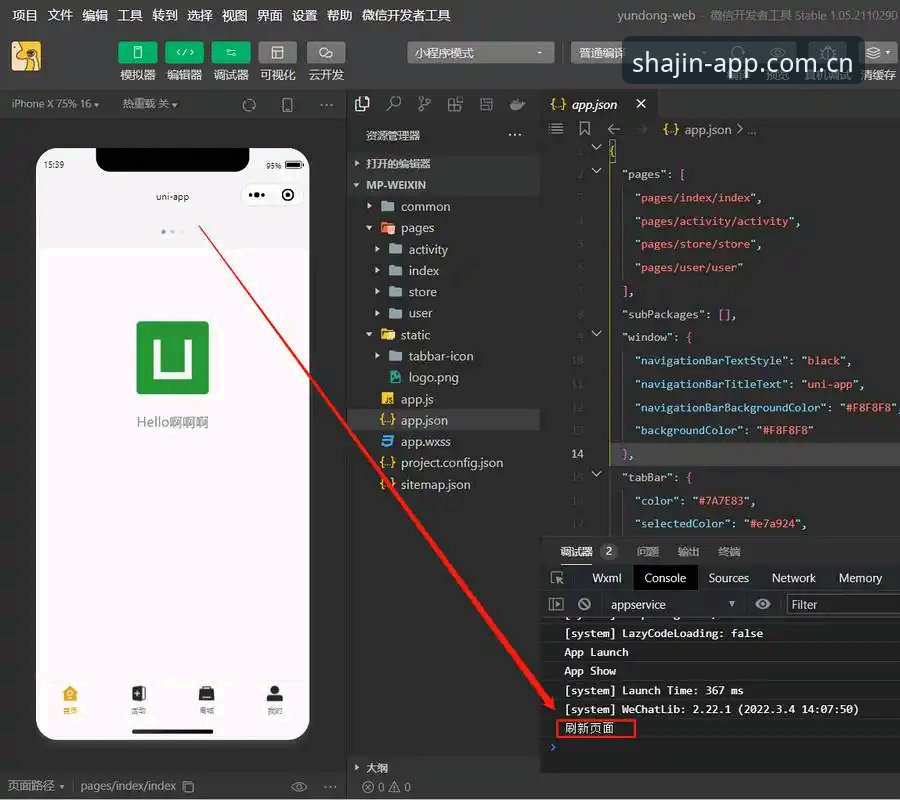Navigate back with the editor arrow
This screenshot has height=800, width=900.
click(614, 129)
